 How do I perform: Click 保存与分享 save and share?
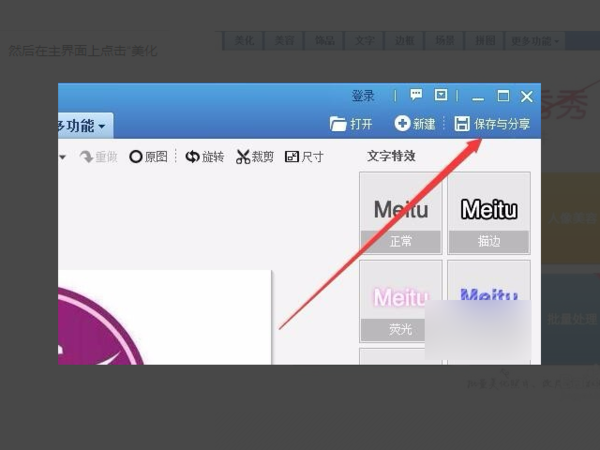(492, 124)
